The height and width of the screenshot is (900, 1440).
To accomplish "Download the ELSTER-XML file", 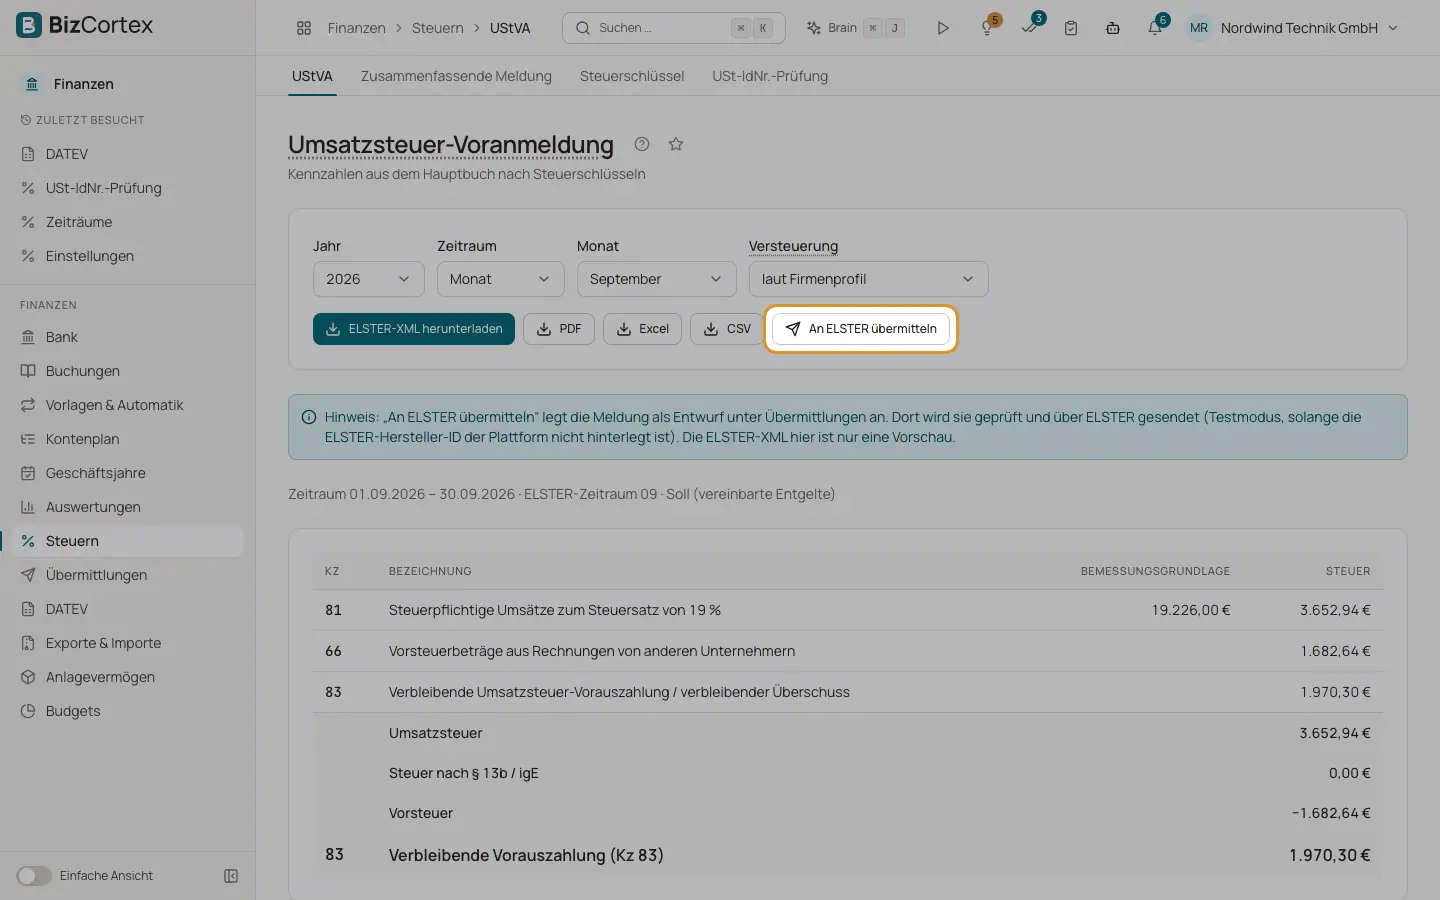I will [414, 329].
